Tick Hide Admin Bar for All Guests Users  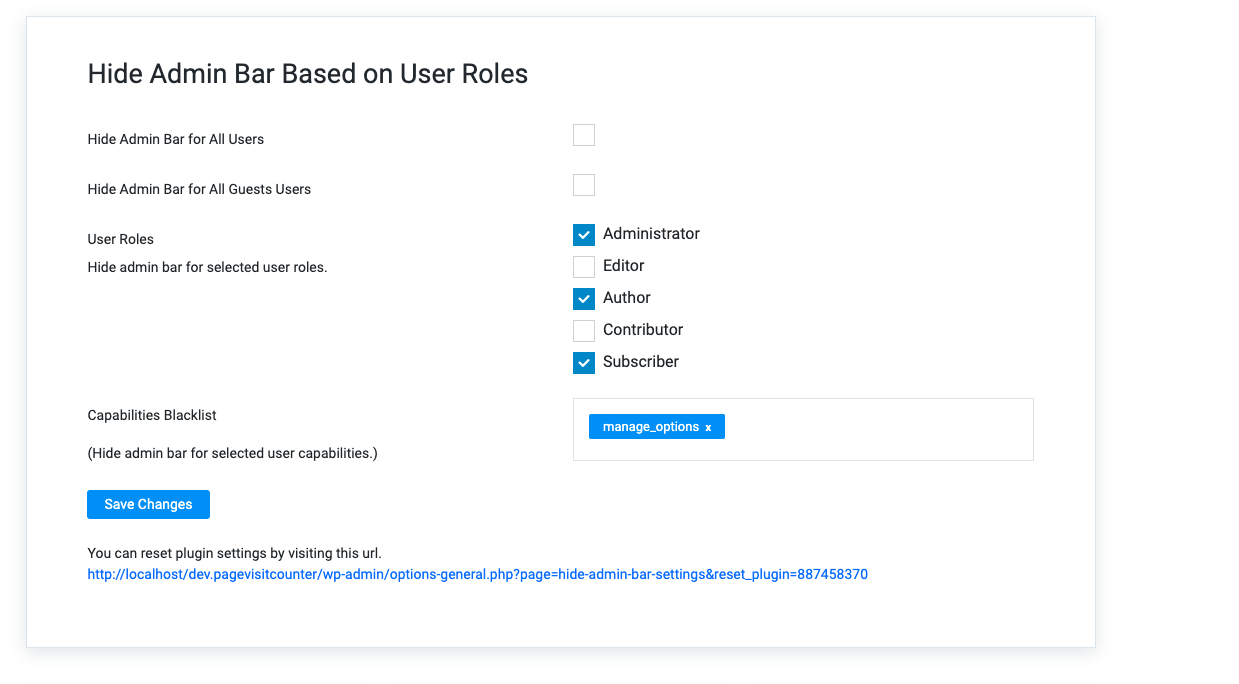(584, 185)
